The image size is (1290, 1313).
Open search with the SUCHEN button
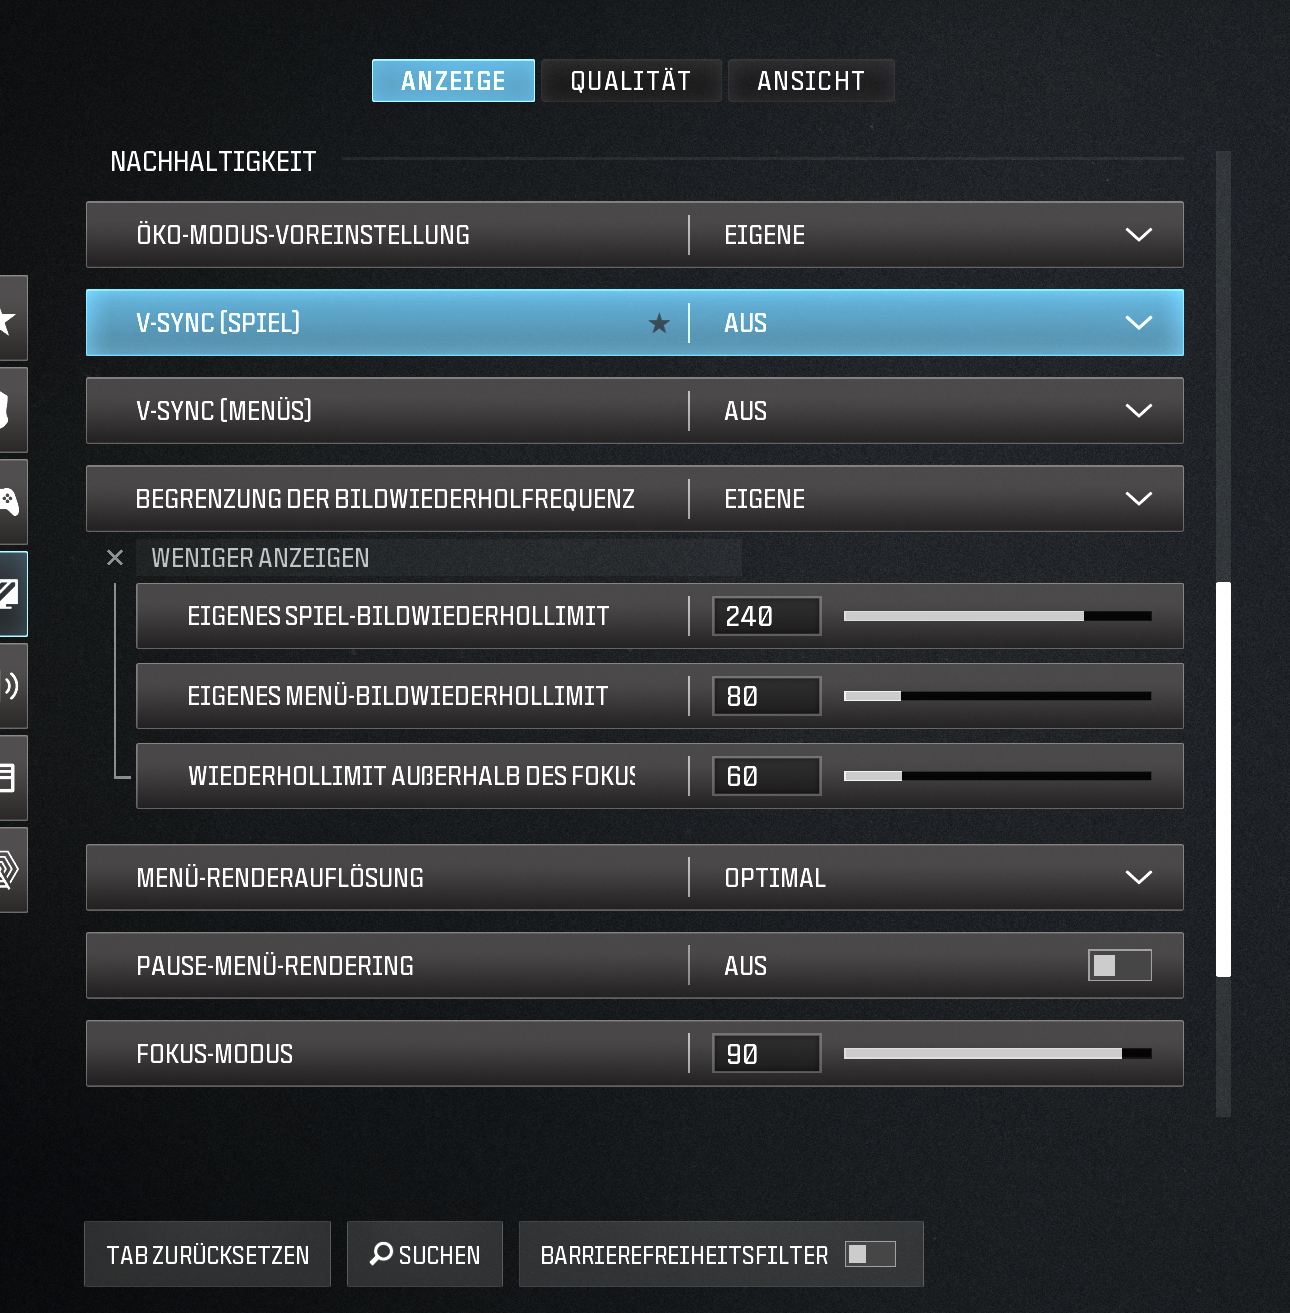(424, 1254)
